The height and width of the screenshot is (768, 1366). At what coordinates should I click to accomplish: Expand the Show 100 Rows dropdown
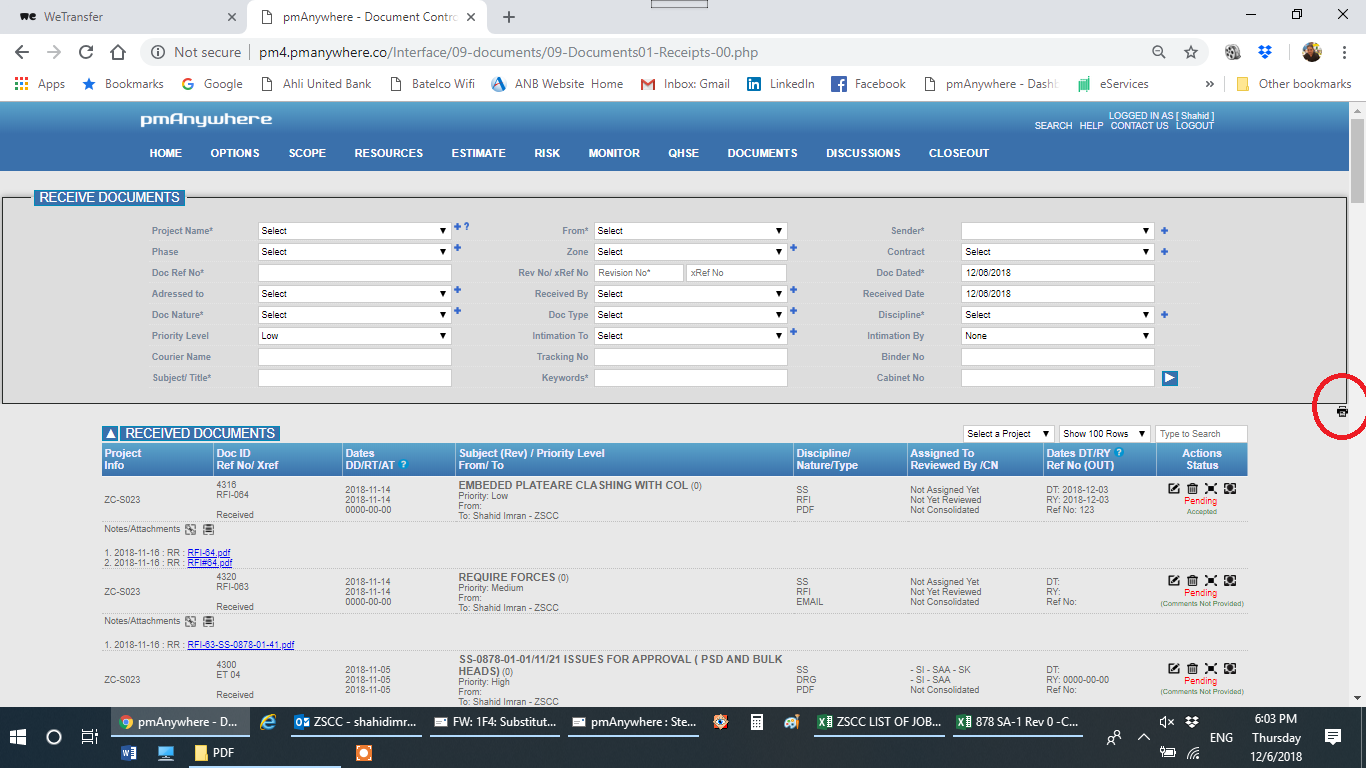coord(1103,434)
